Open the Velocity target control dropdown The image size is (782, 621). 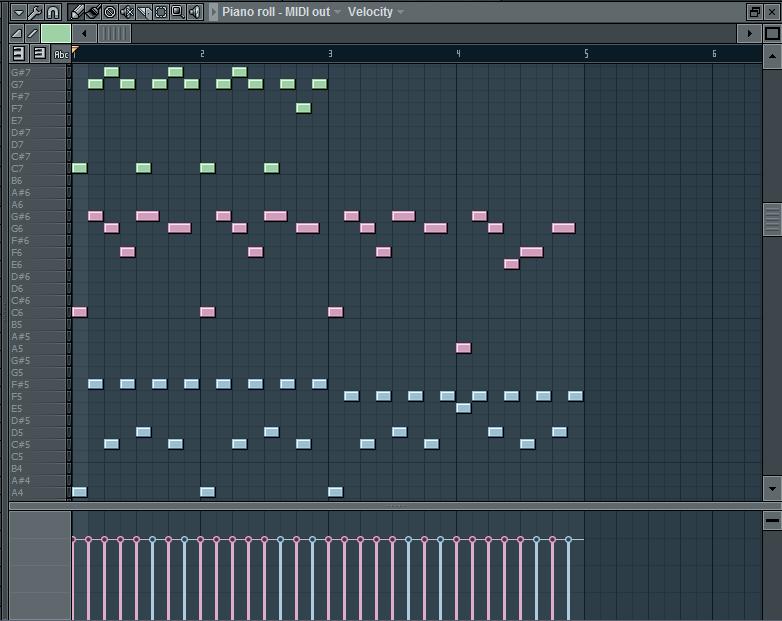(x=400, y=12)
